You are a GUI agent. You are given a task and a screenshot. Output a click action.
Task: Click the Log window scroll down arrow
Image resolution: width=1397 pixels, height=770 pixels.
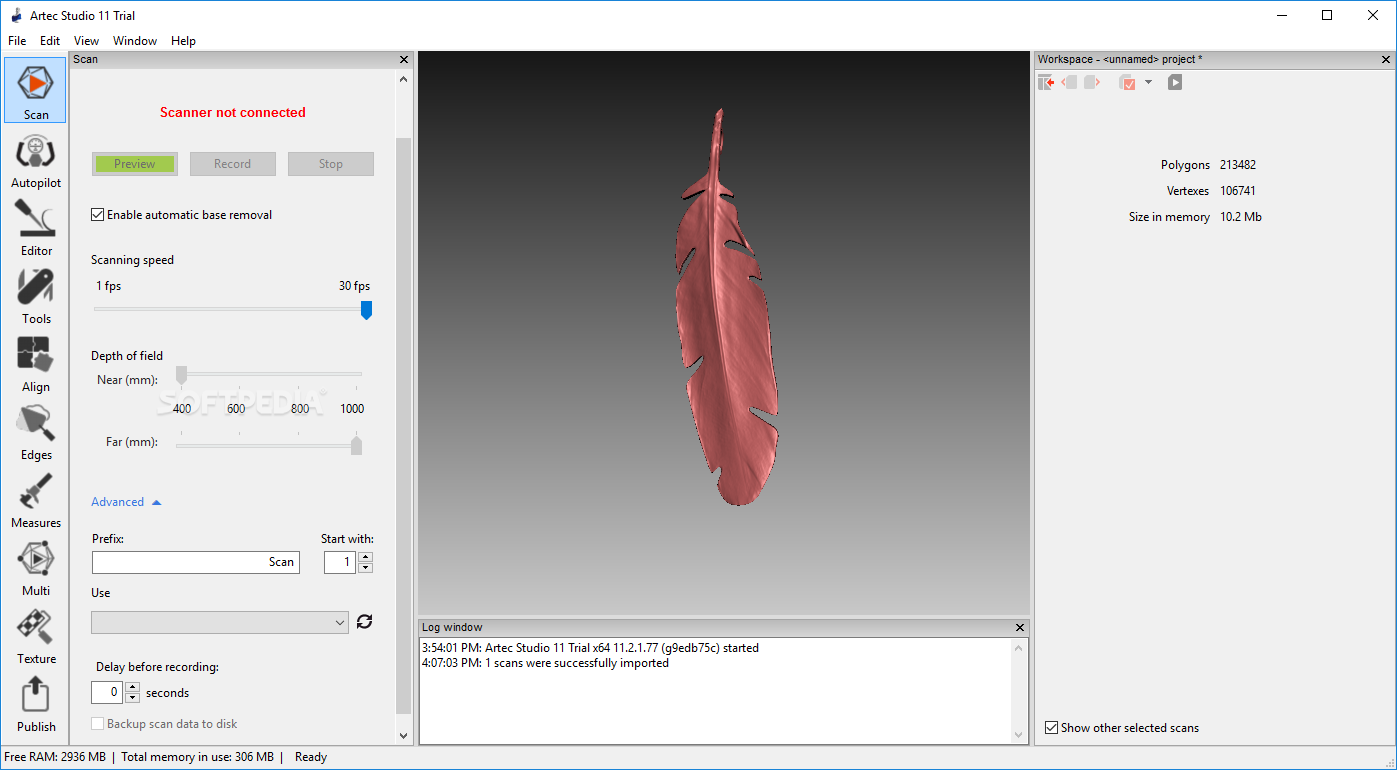coord(1020,735)
